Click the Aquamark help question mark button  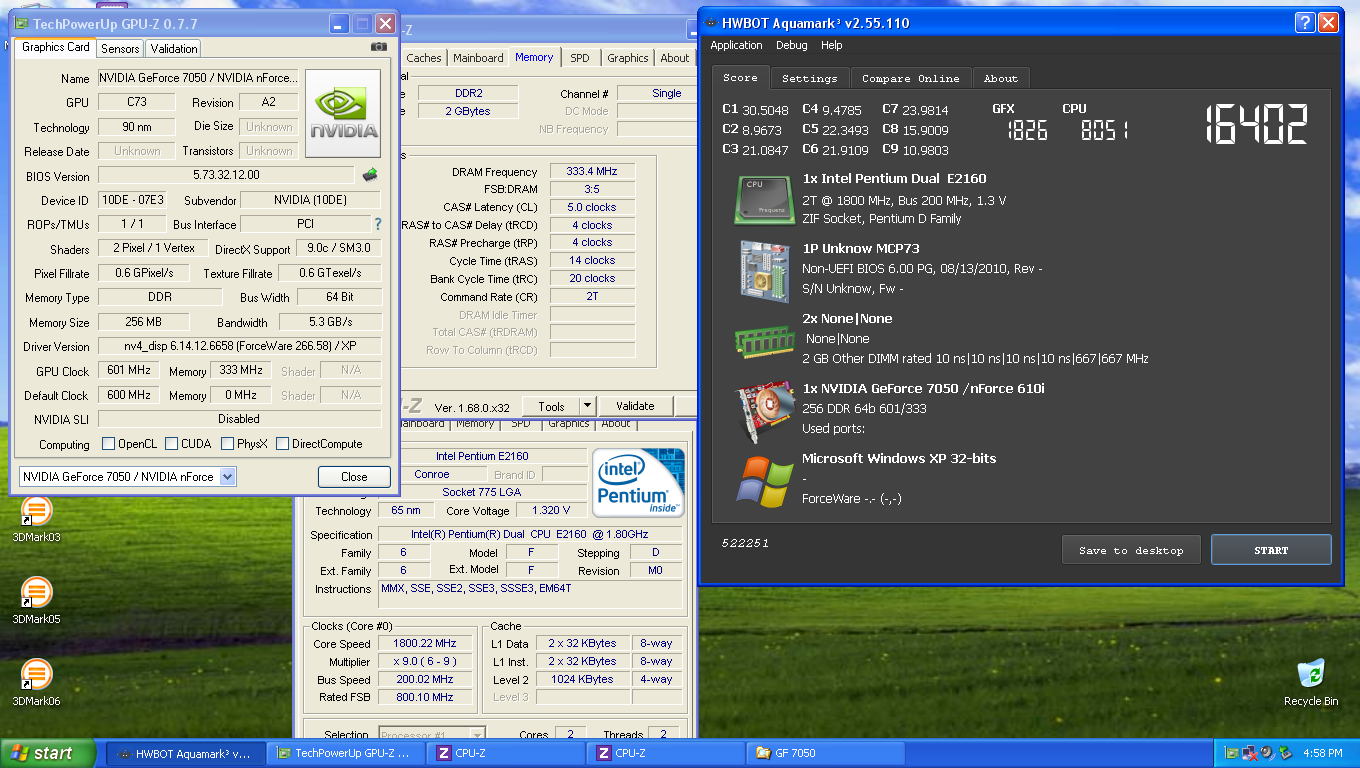tap(1305, 23)
